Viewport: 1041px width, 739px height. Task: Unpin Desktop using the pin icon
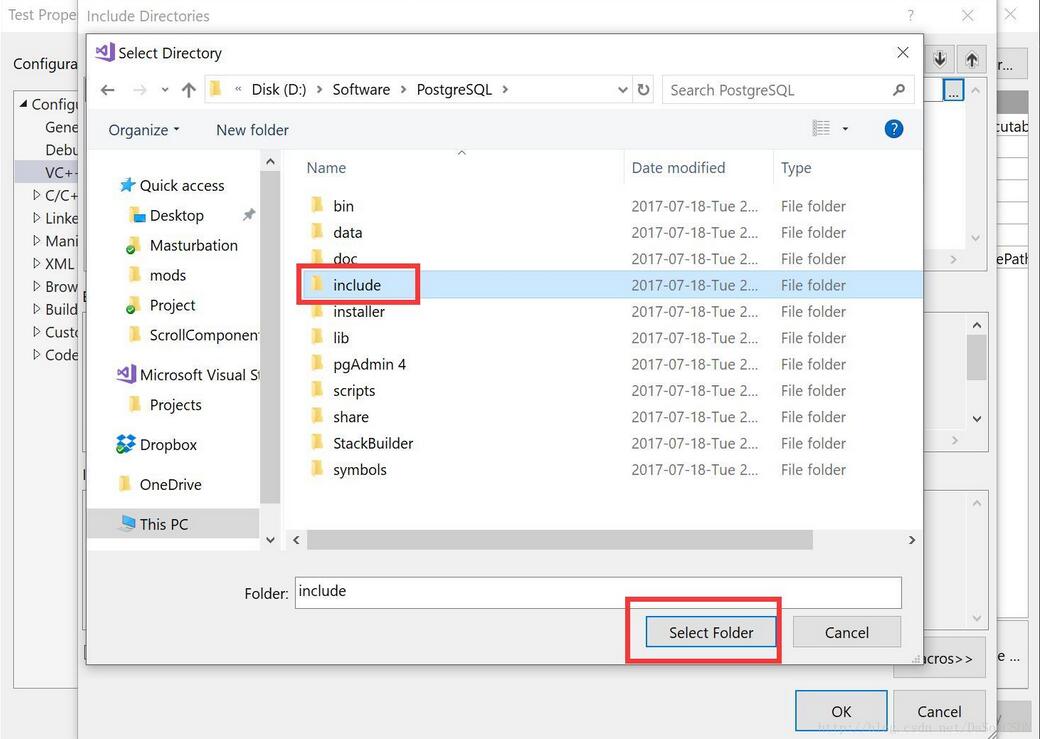point(249,214)
